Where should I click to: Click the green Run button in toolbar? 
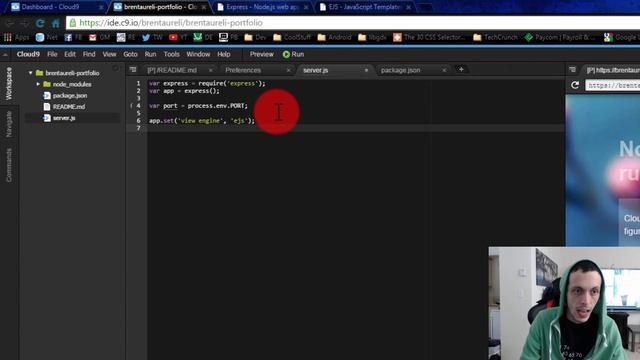point(293,54)
